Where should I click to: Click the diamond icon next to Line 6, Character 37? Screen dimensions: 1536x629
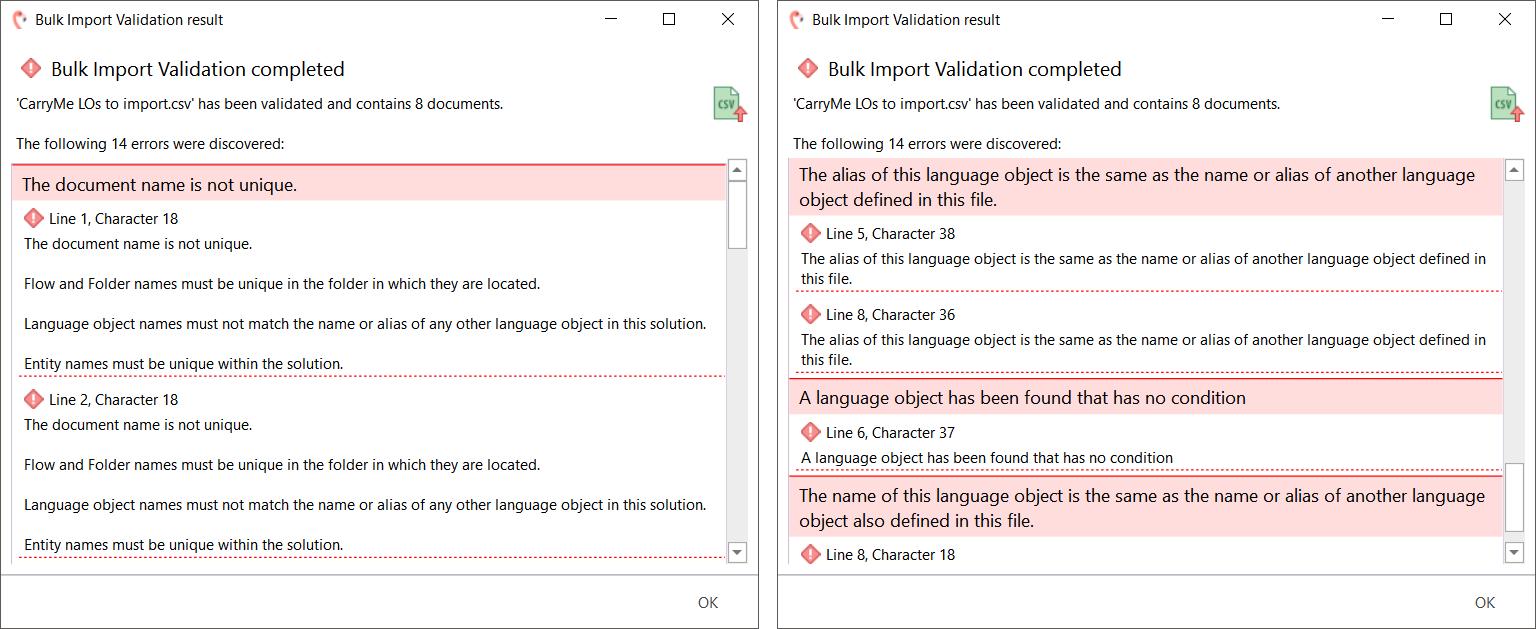811,432
